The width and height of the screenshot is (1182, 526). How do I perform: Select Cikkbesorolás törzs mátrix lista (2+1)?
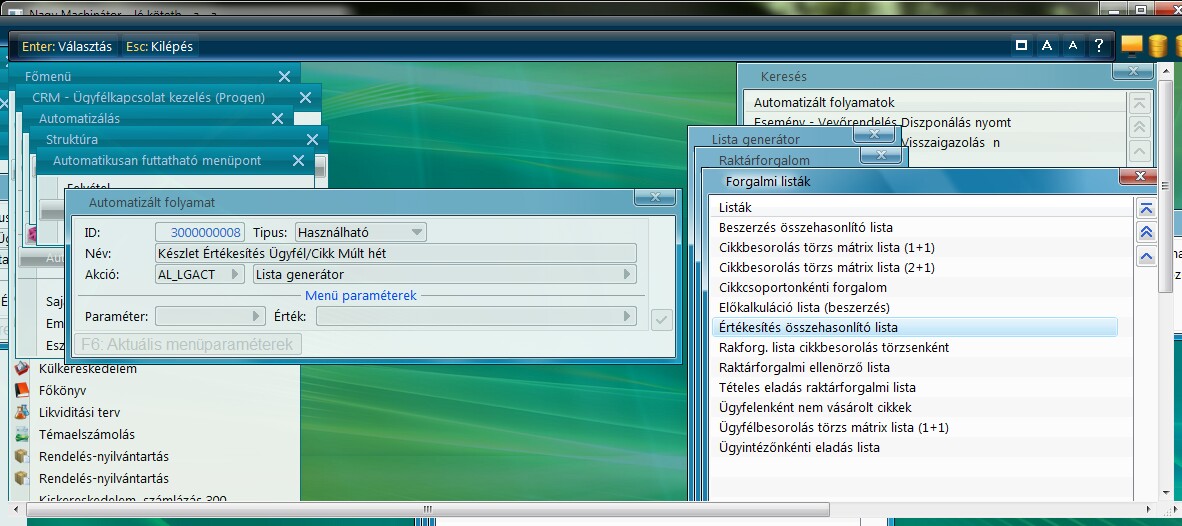(x=914, y=268)
